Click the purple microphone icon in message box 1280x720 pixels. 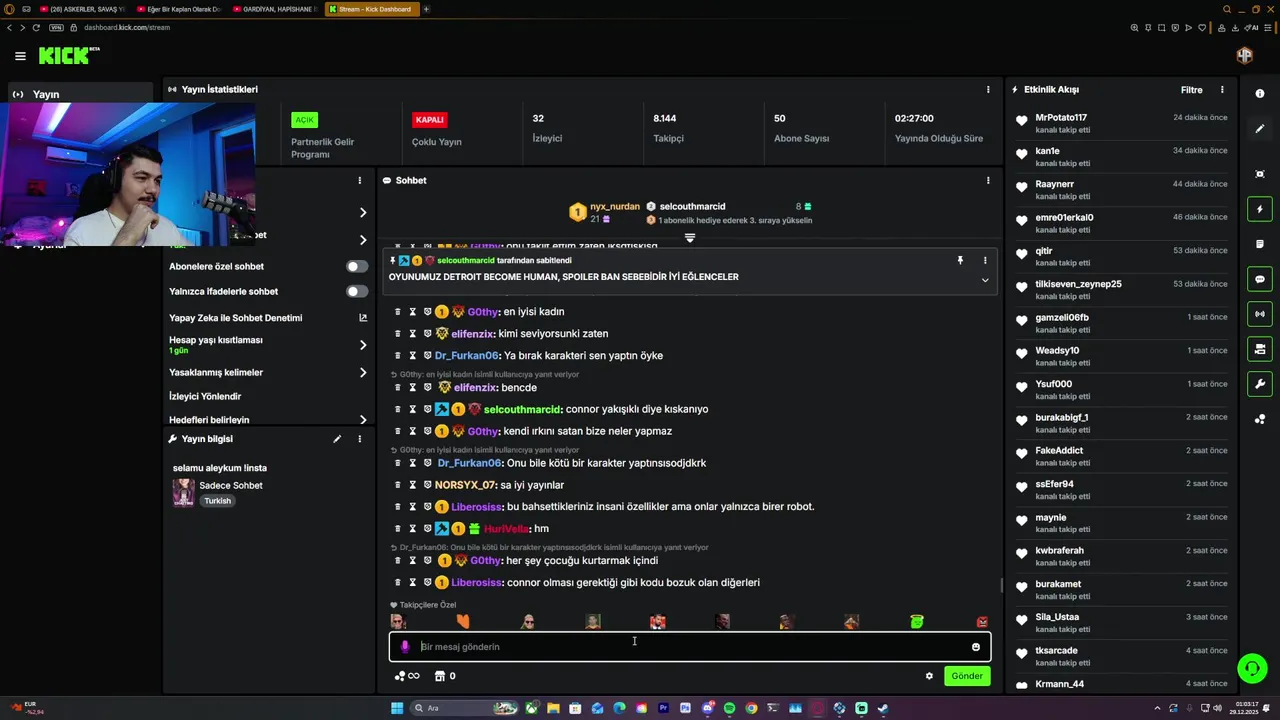pos(405,646)
